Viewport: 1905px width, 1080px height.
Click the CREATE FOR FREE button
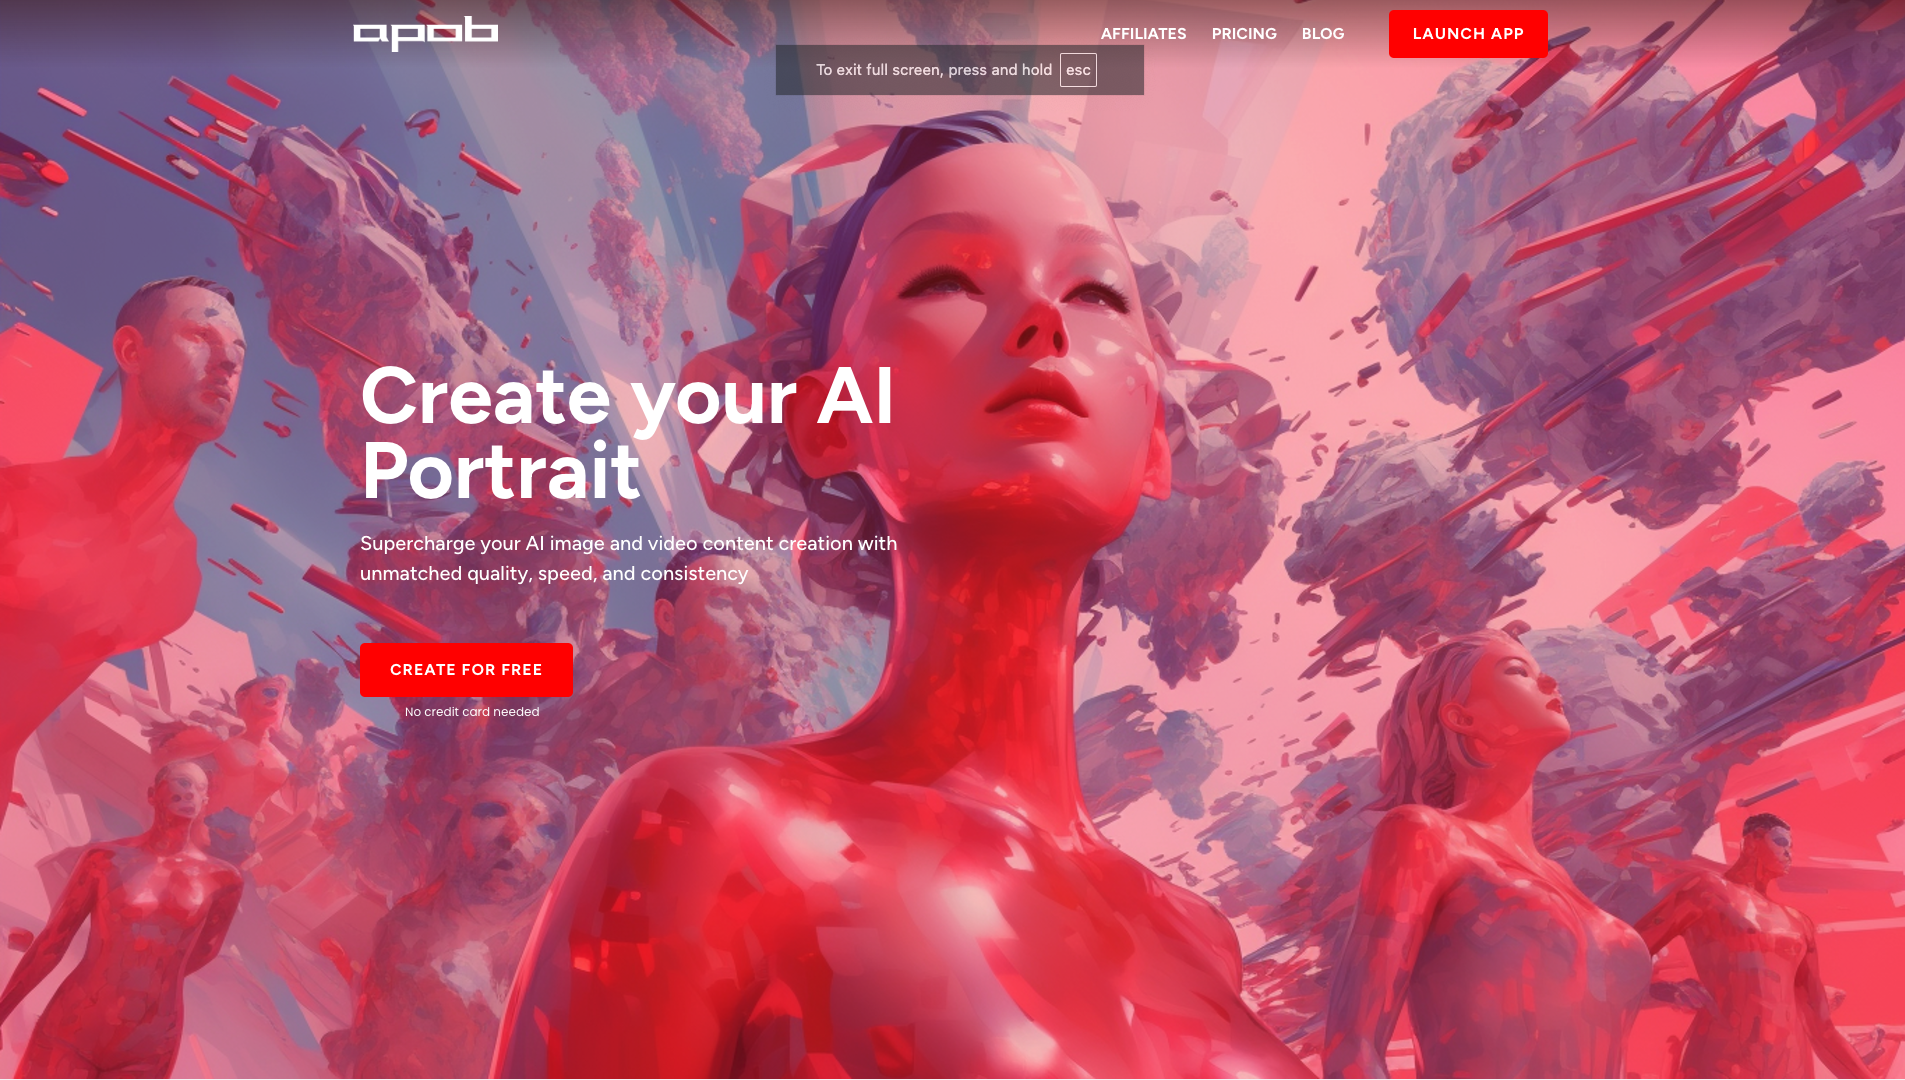[466, 670]
